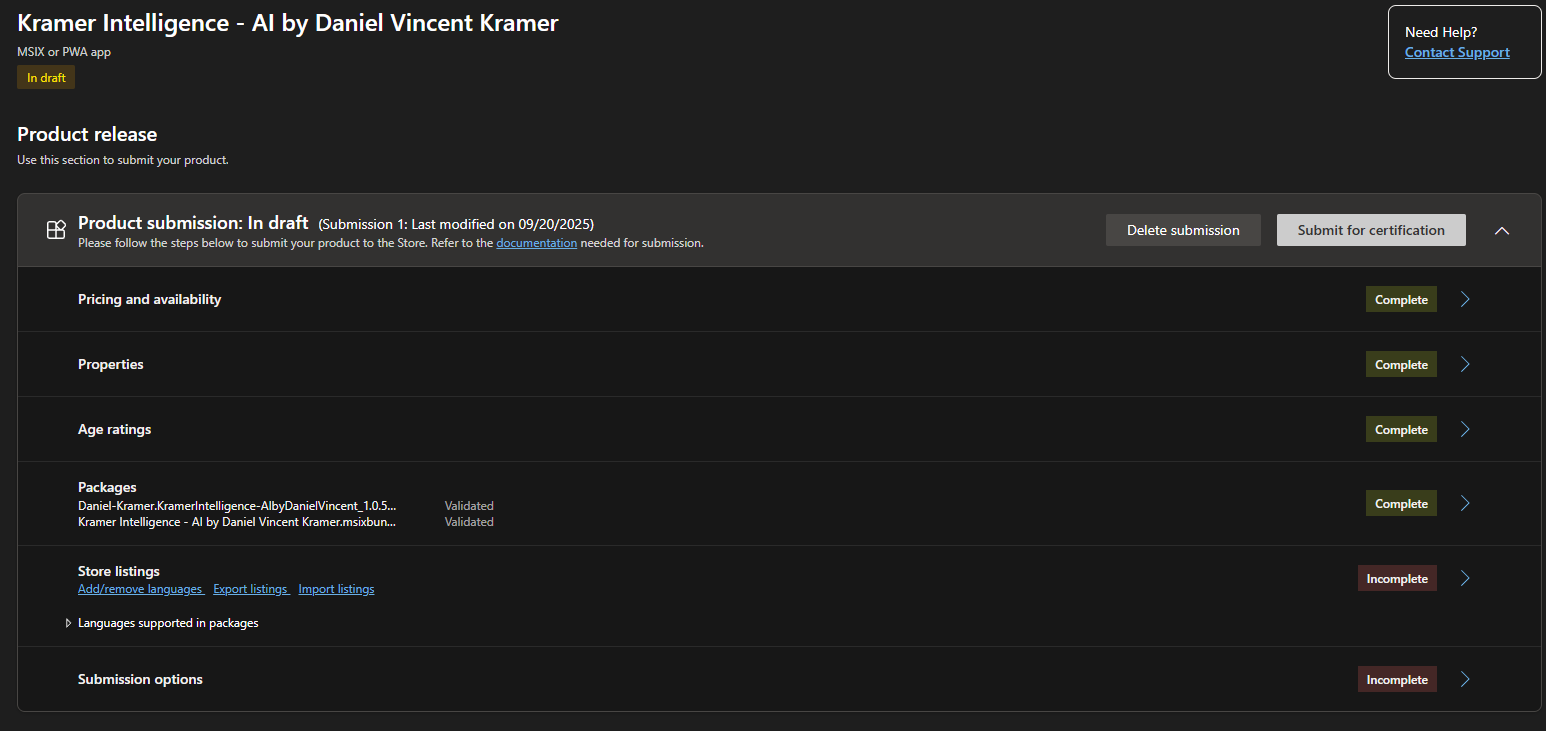
Task: Click the Export listings link
Action: [251, 589]
